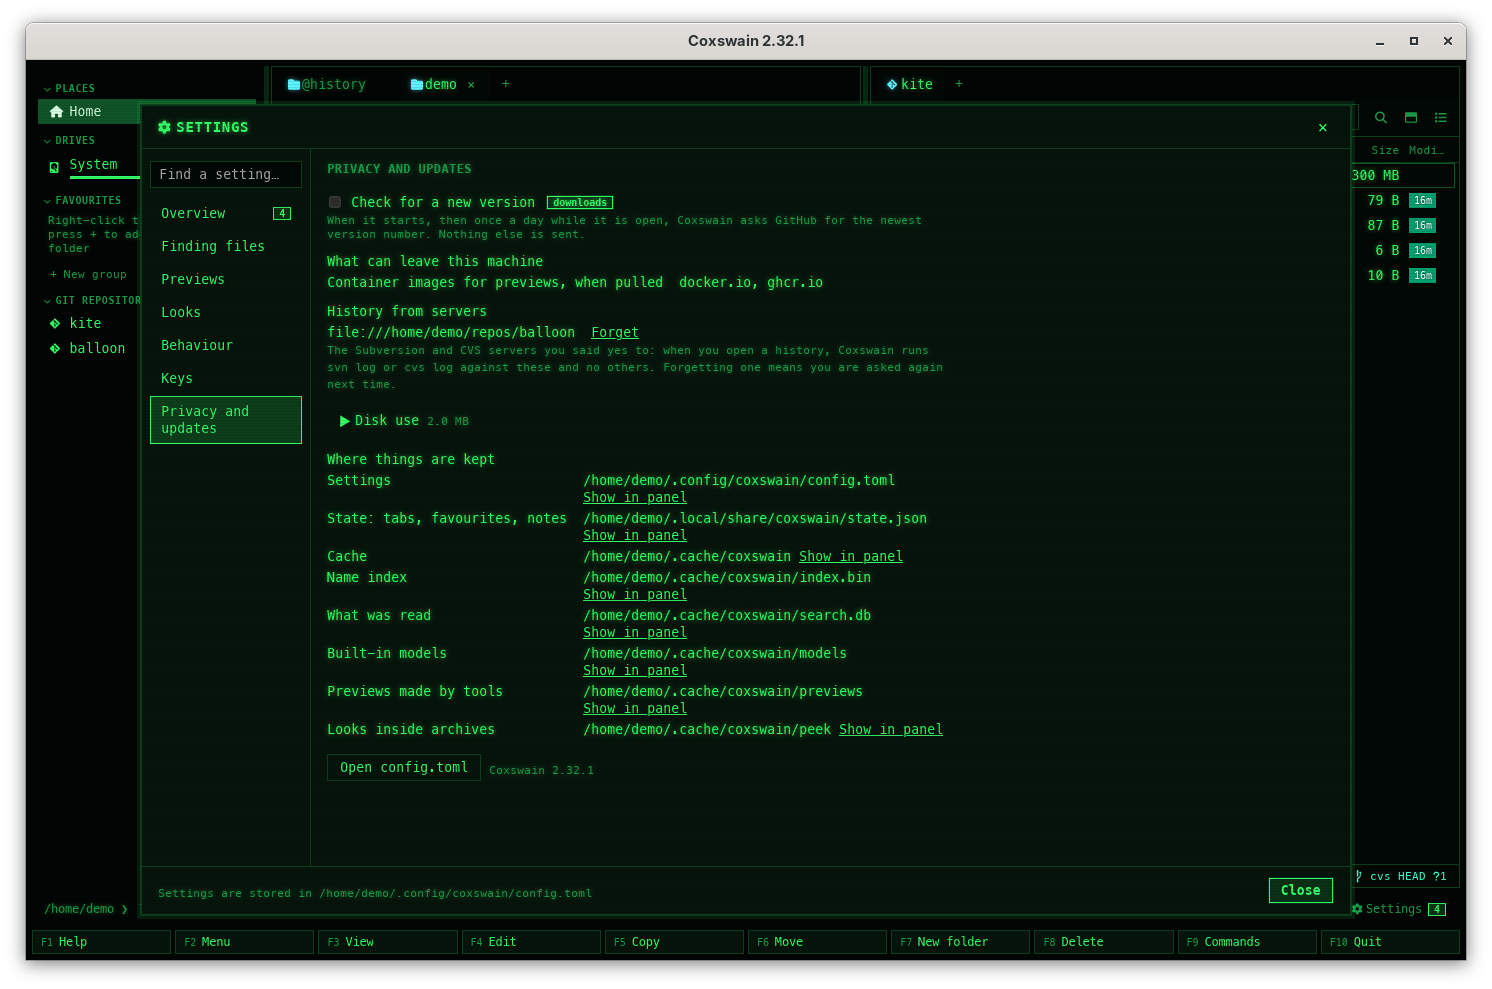This screenshot has width=1492, height=989.
Task: Click the F4 Edit button
Action: (531, 942)
